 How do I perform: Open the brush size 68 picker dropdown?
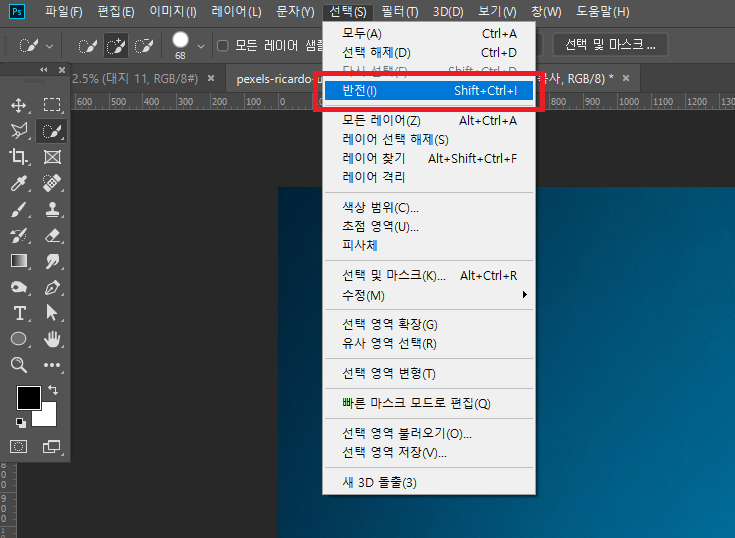[201, 46]
